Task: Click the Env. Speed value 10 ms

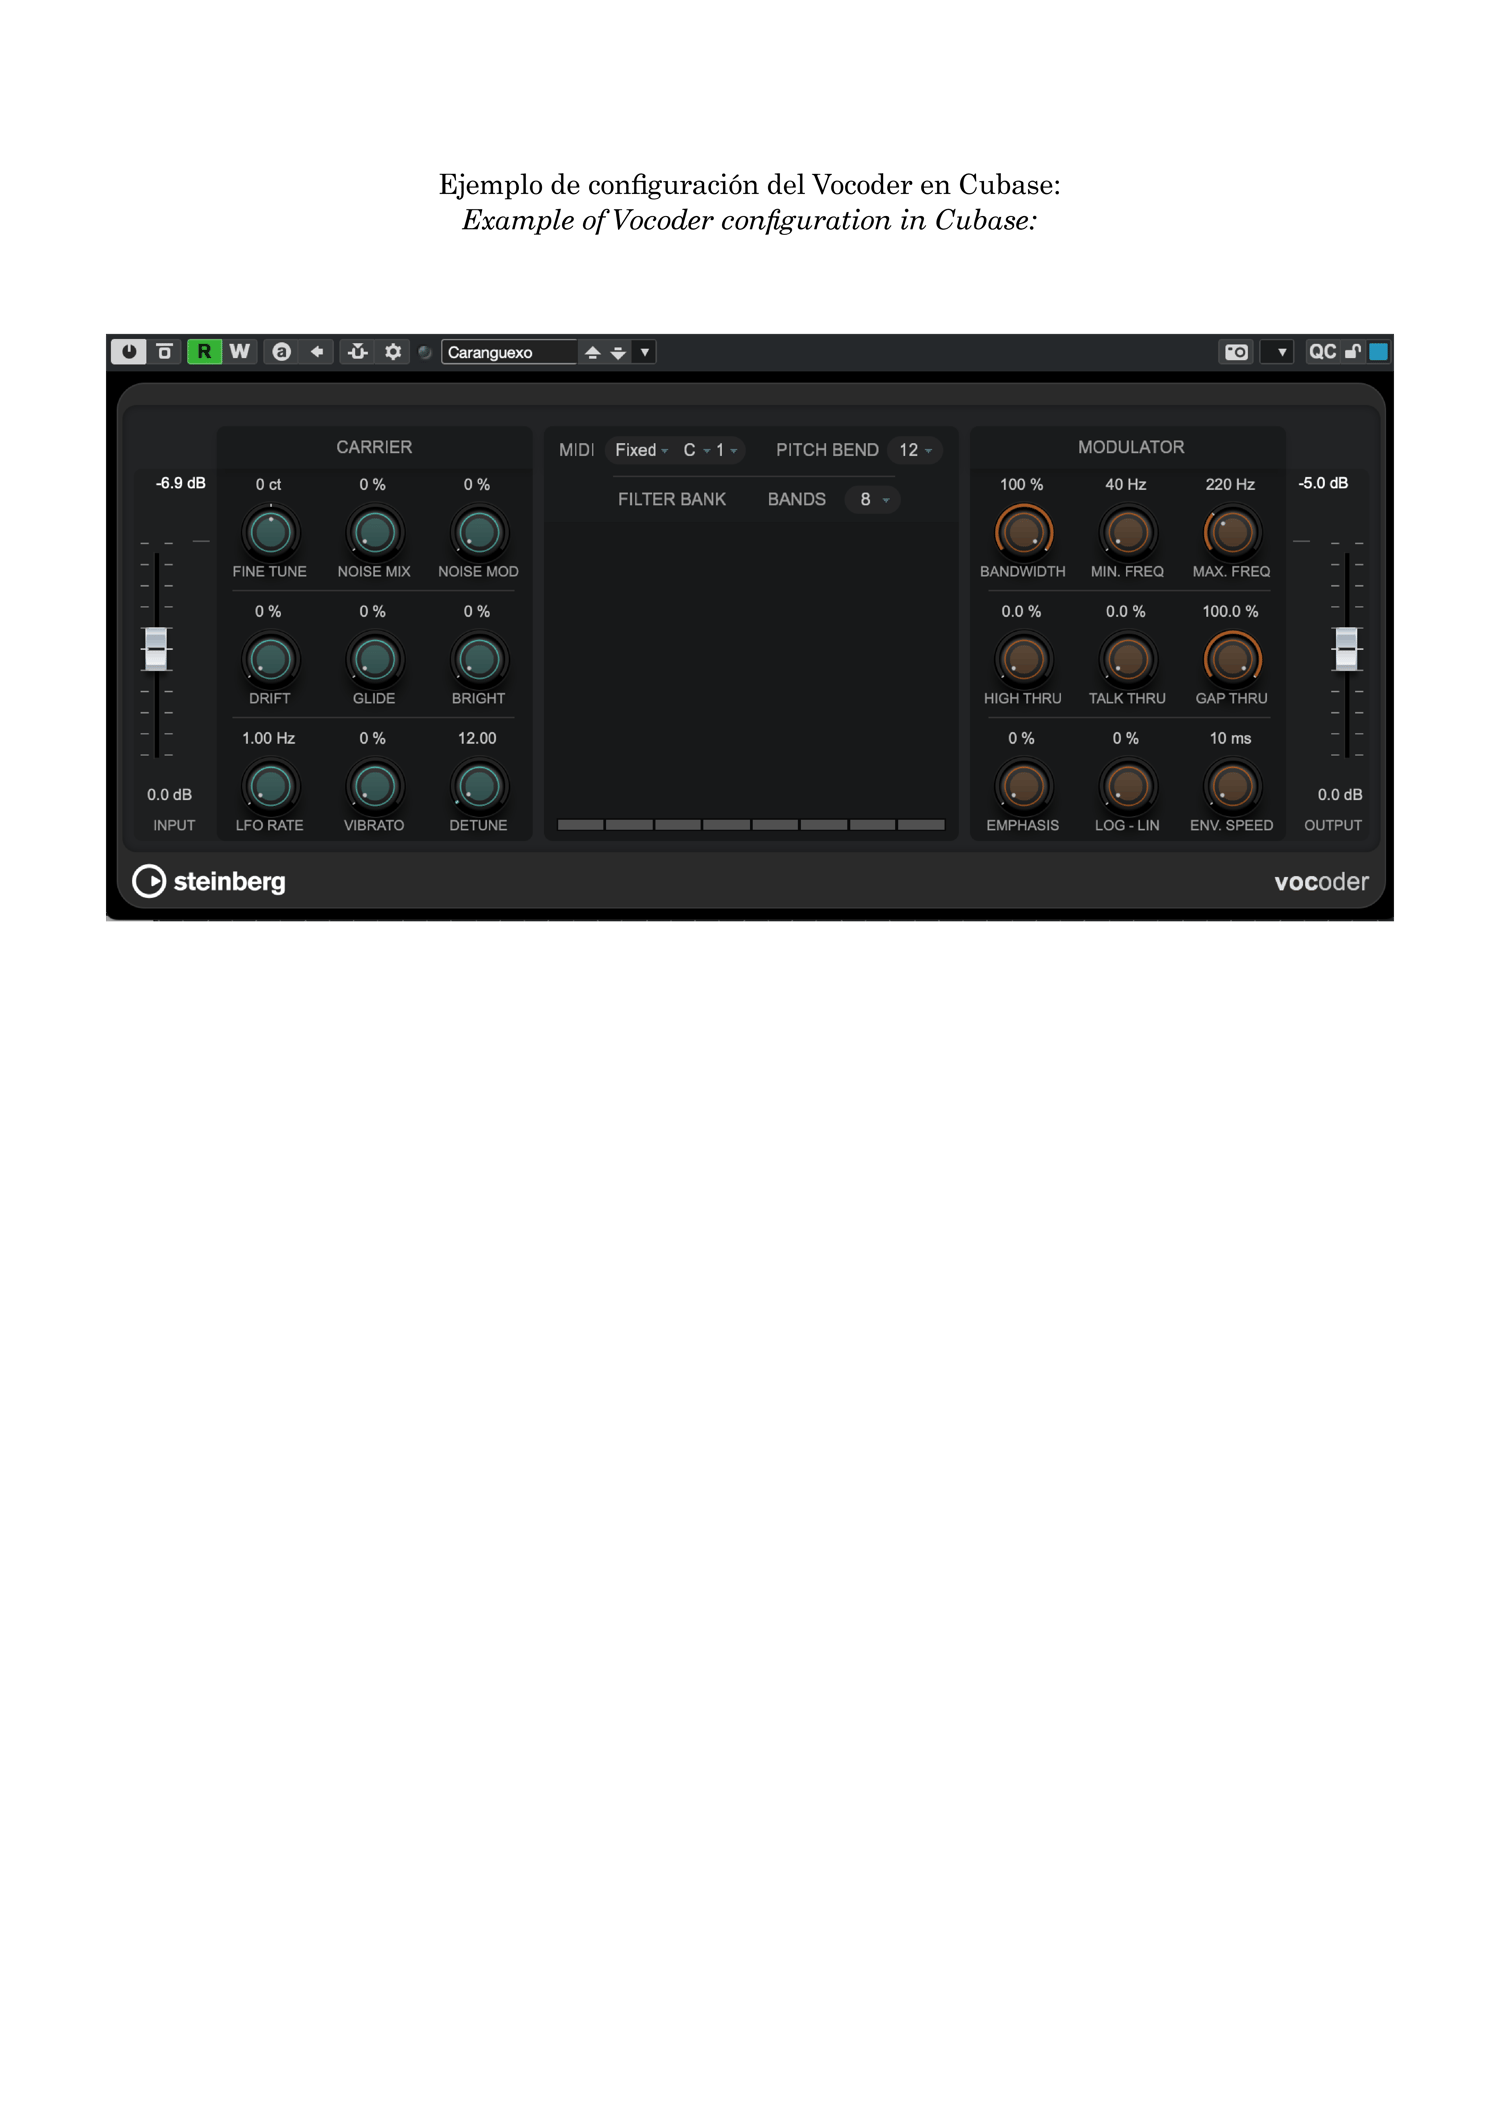Action: [1230, 738]
